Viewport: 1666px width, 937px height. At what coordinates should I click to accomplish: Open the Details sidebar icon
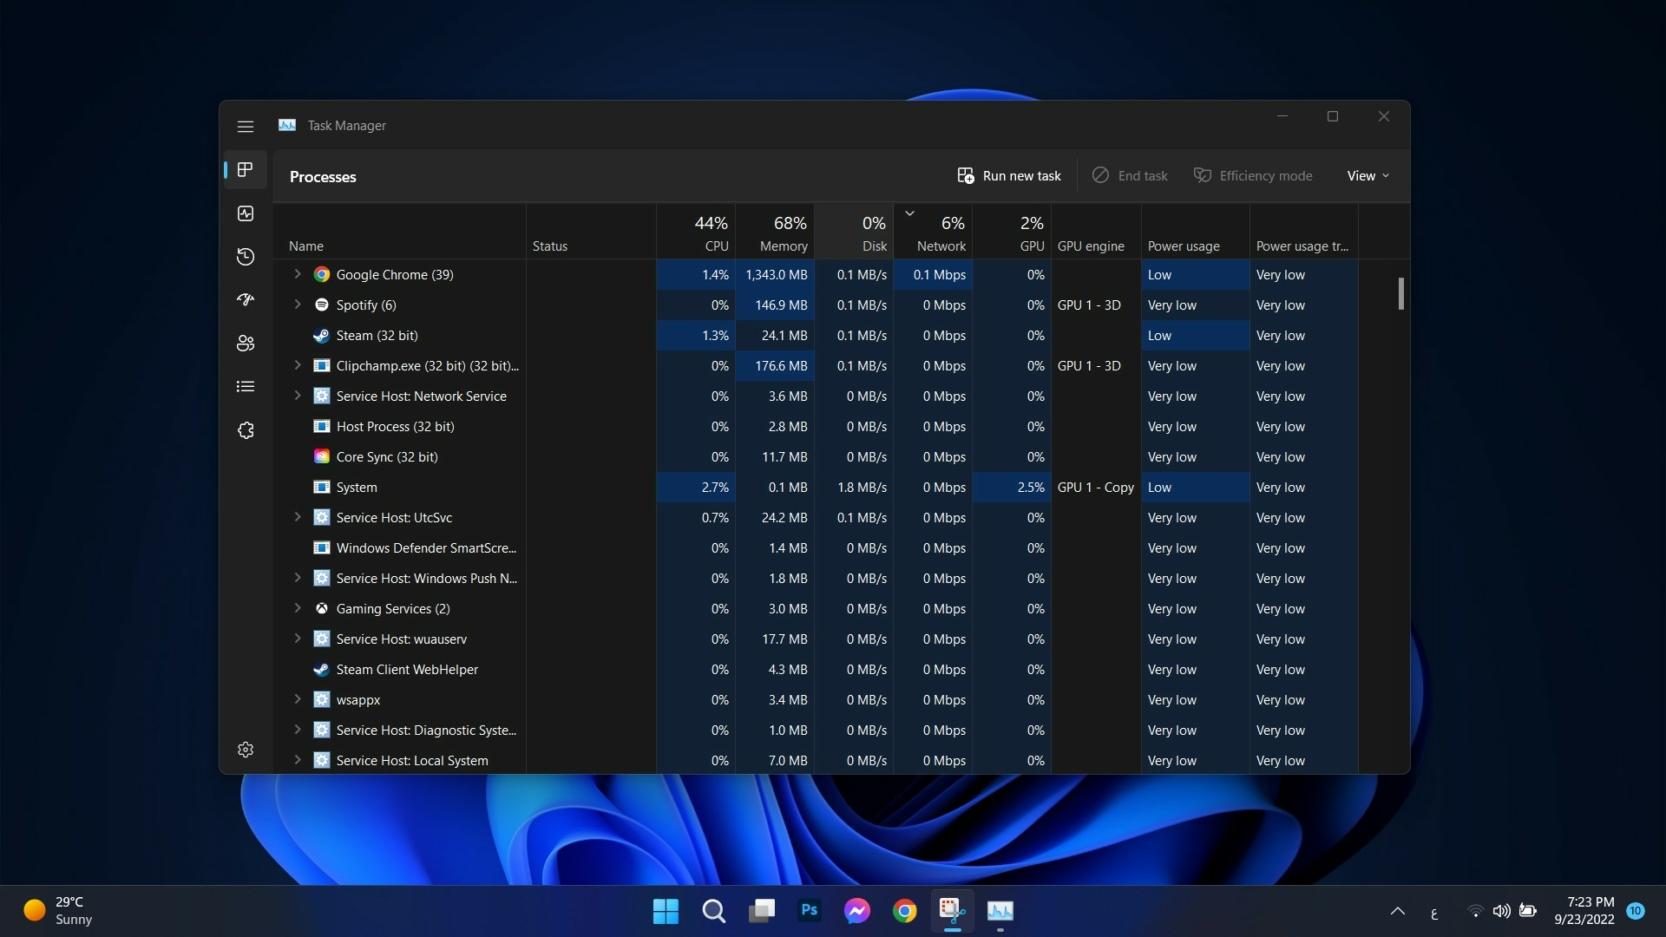coord(245,386)
